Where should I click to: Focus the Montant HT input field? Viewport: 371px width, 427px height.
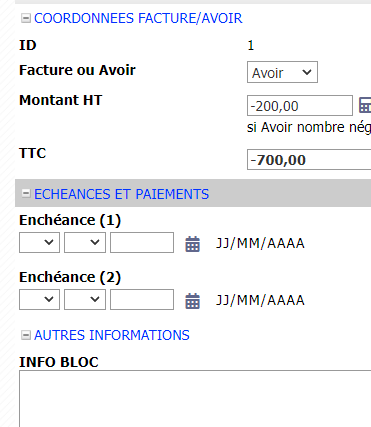pos(300,106)
